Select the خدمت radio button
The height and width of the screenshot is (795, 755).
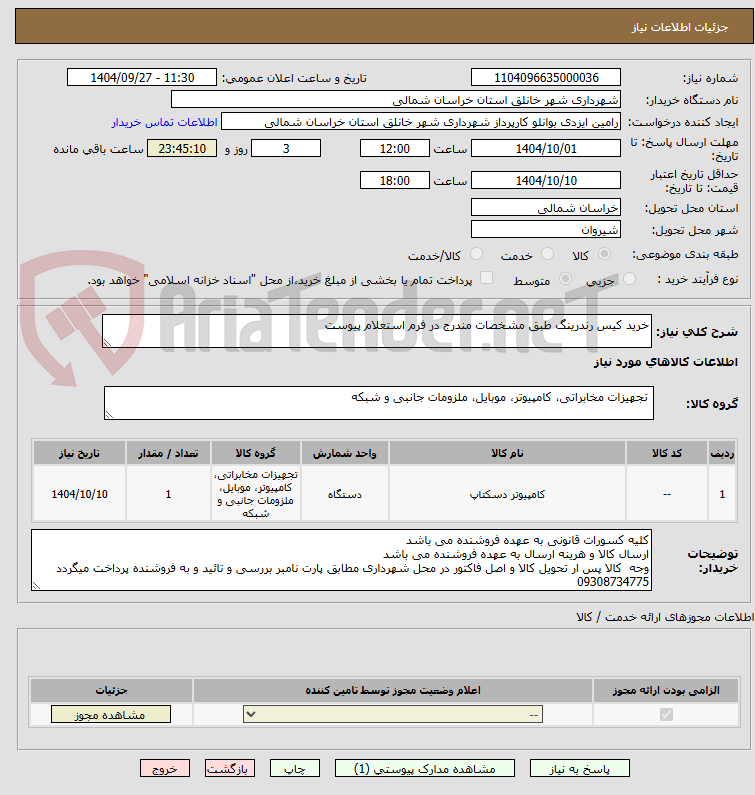547,254
